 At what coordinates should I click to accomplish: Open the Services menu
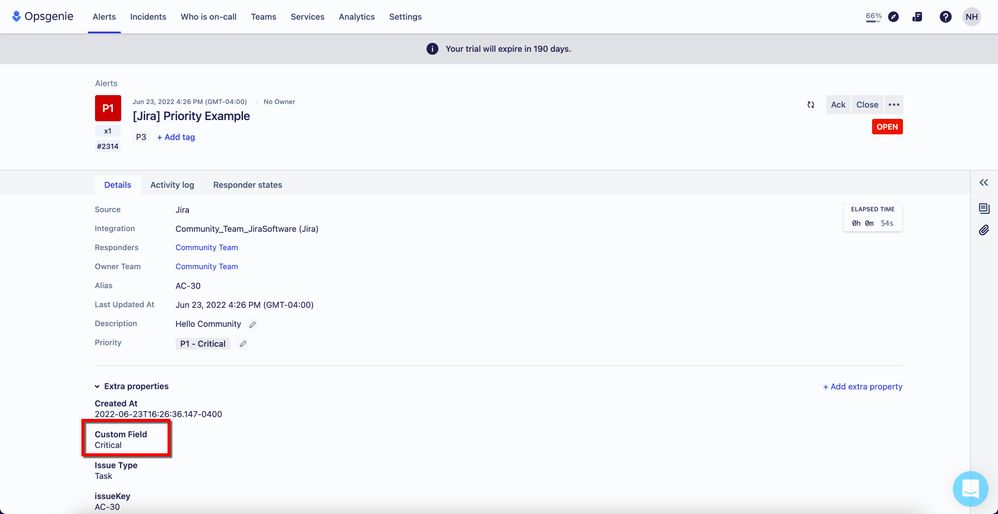pos(307,17)
